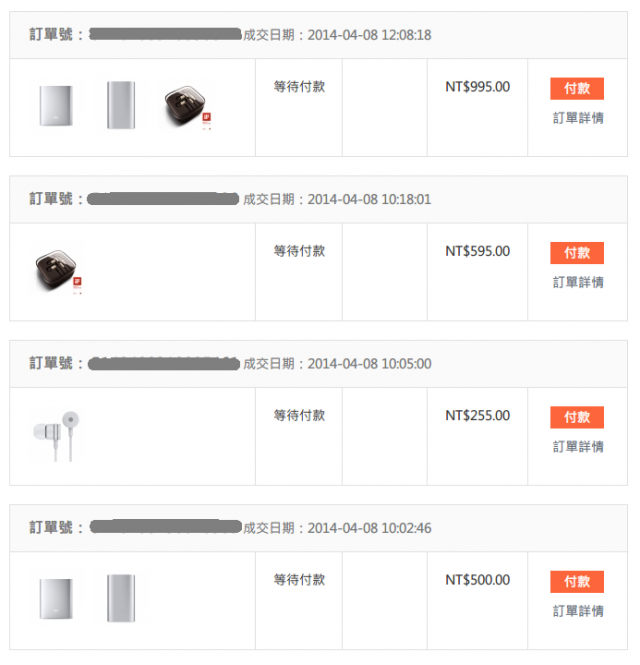Select small power bank thumbnail in last order
Screen dimensions: 640x665
coord(56,598)
